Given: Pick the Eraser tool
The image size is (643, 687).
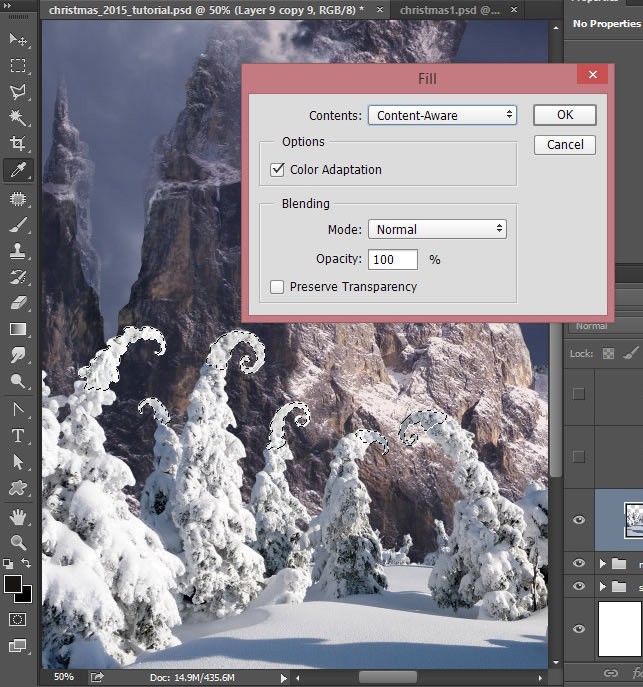Looking at the screenshot, I should point(18,302).
